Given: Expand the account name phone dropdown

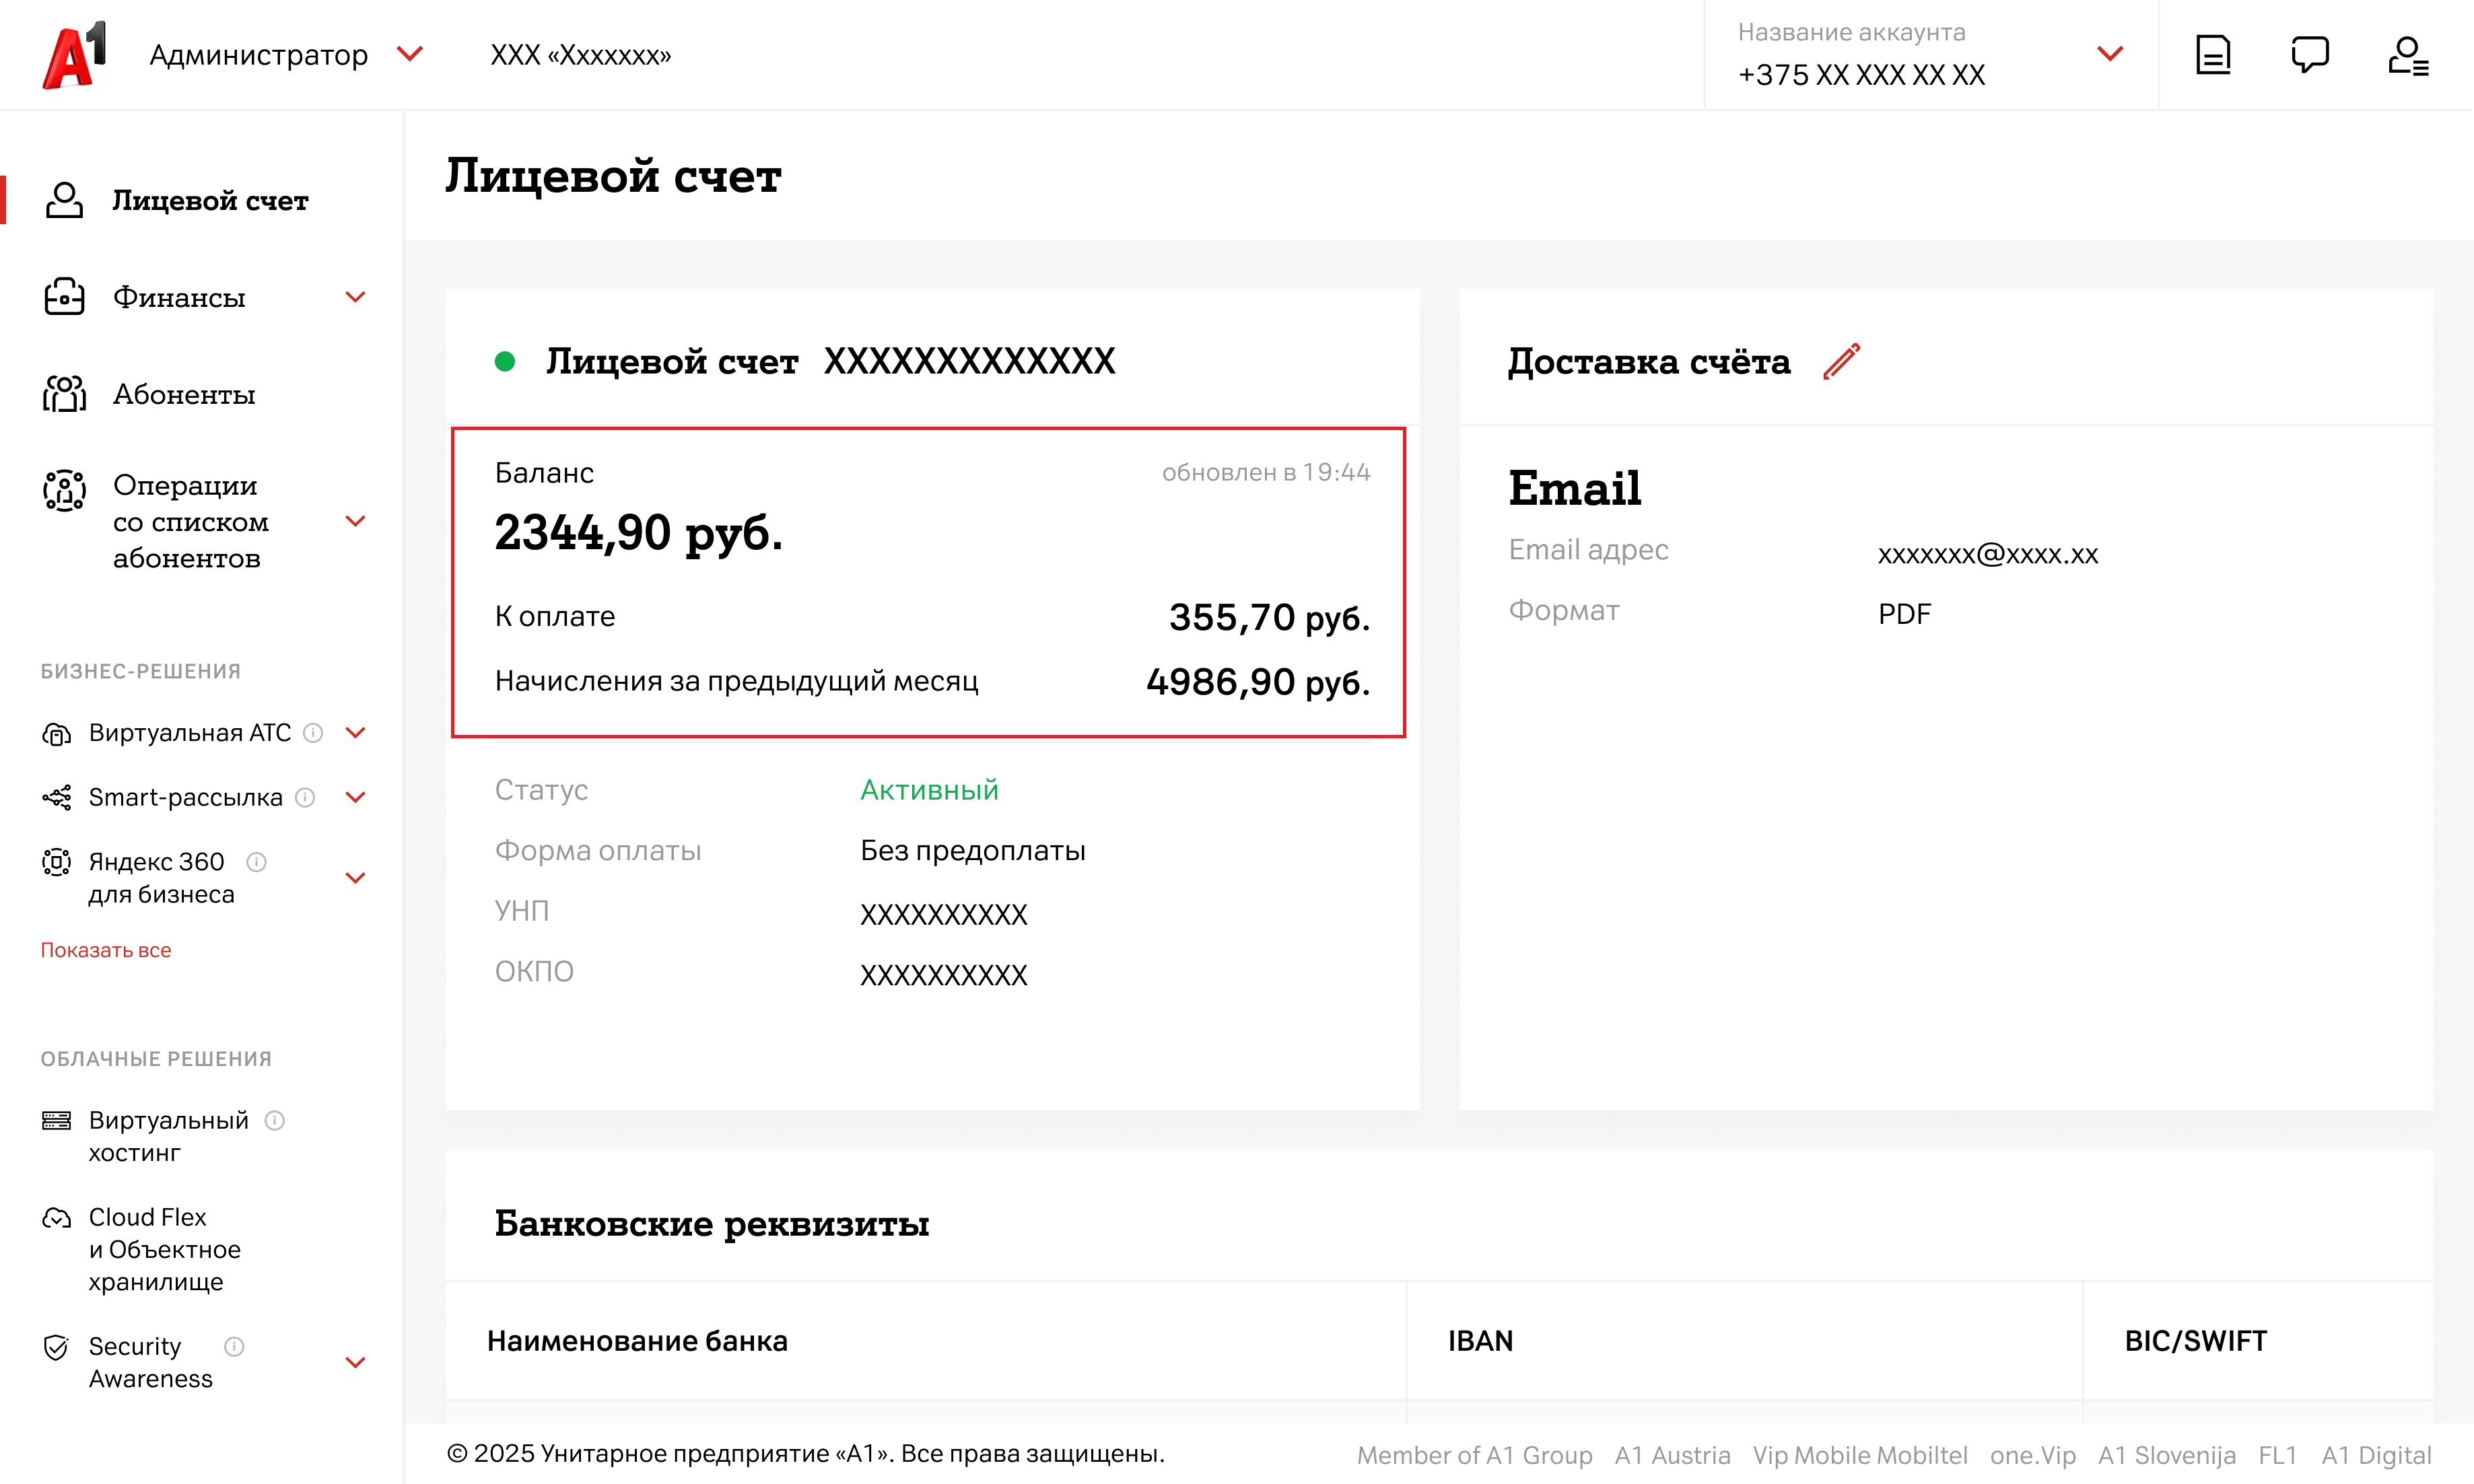Looking at the screenshot, I should coord(2109,54).
